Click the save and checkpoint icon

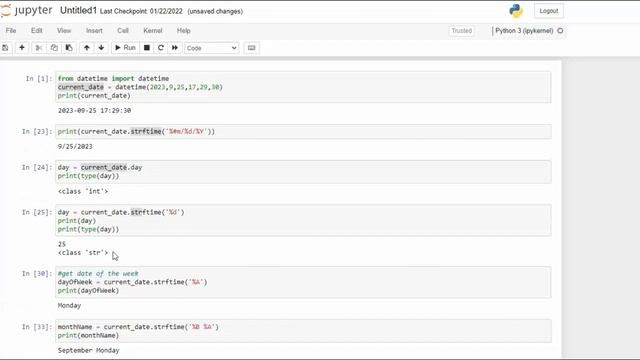[5, 48]
